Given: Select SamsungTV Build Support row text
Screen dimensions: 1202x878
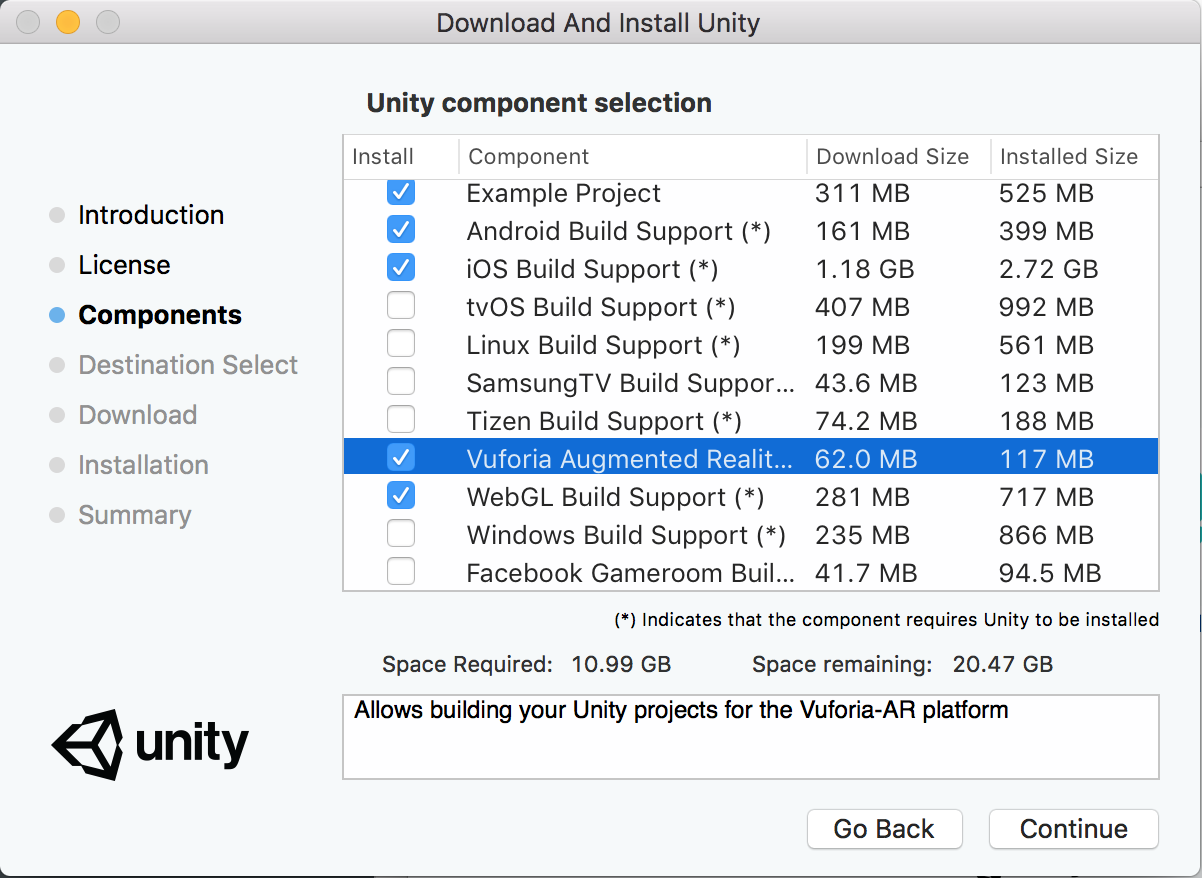Looking at the screenshot, I should (632, 383).
